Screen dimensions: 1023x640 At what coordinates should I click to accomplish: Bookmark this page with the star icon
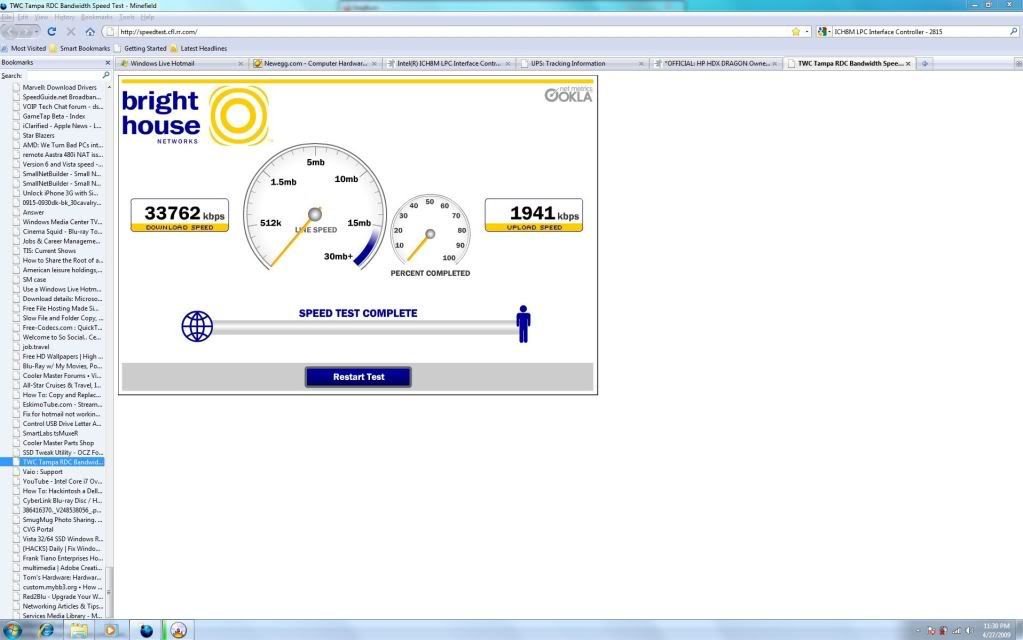coord(796,31)
